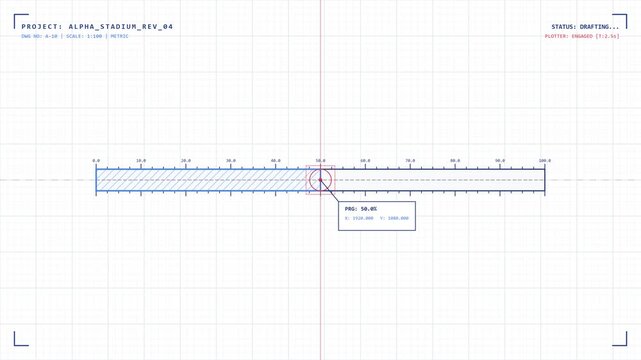Click the circular plotter cursor on the progress bar
Screen dimensions: 641x360
tap(320, 180)
